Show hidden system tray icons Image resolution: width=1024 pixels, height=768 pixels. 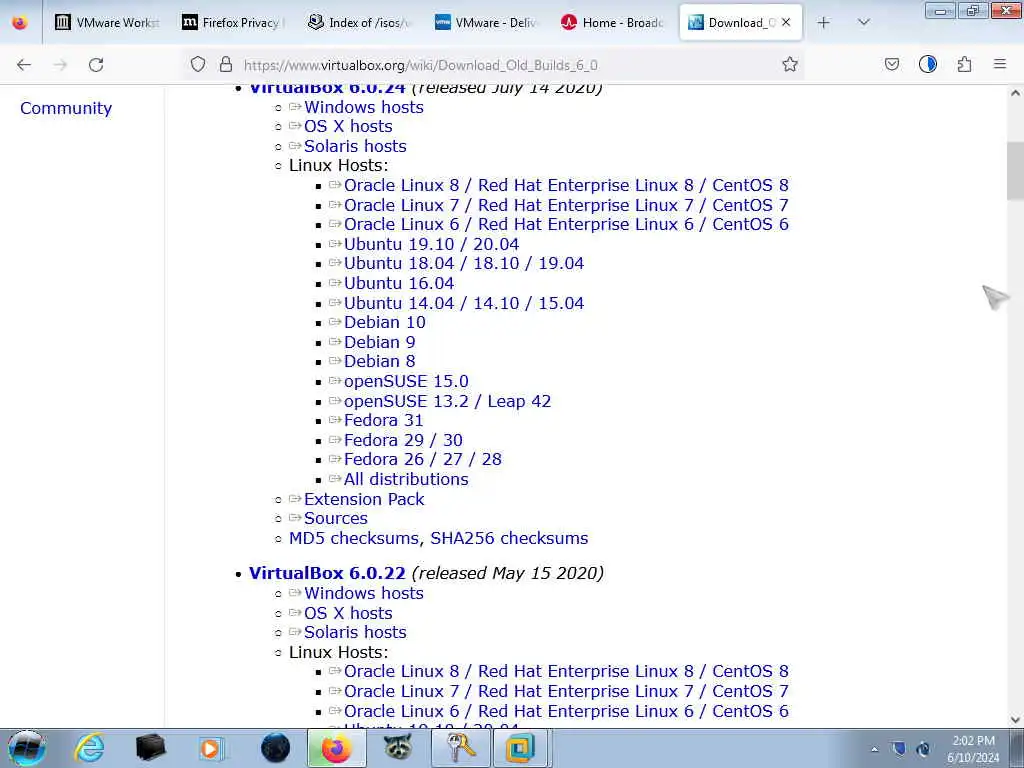(874, 749)
